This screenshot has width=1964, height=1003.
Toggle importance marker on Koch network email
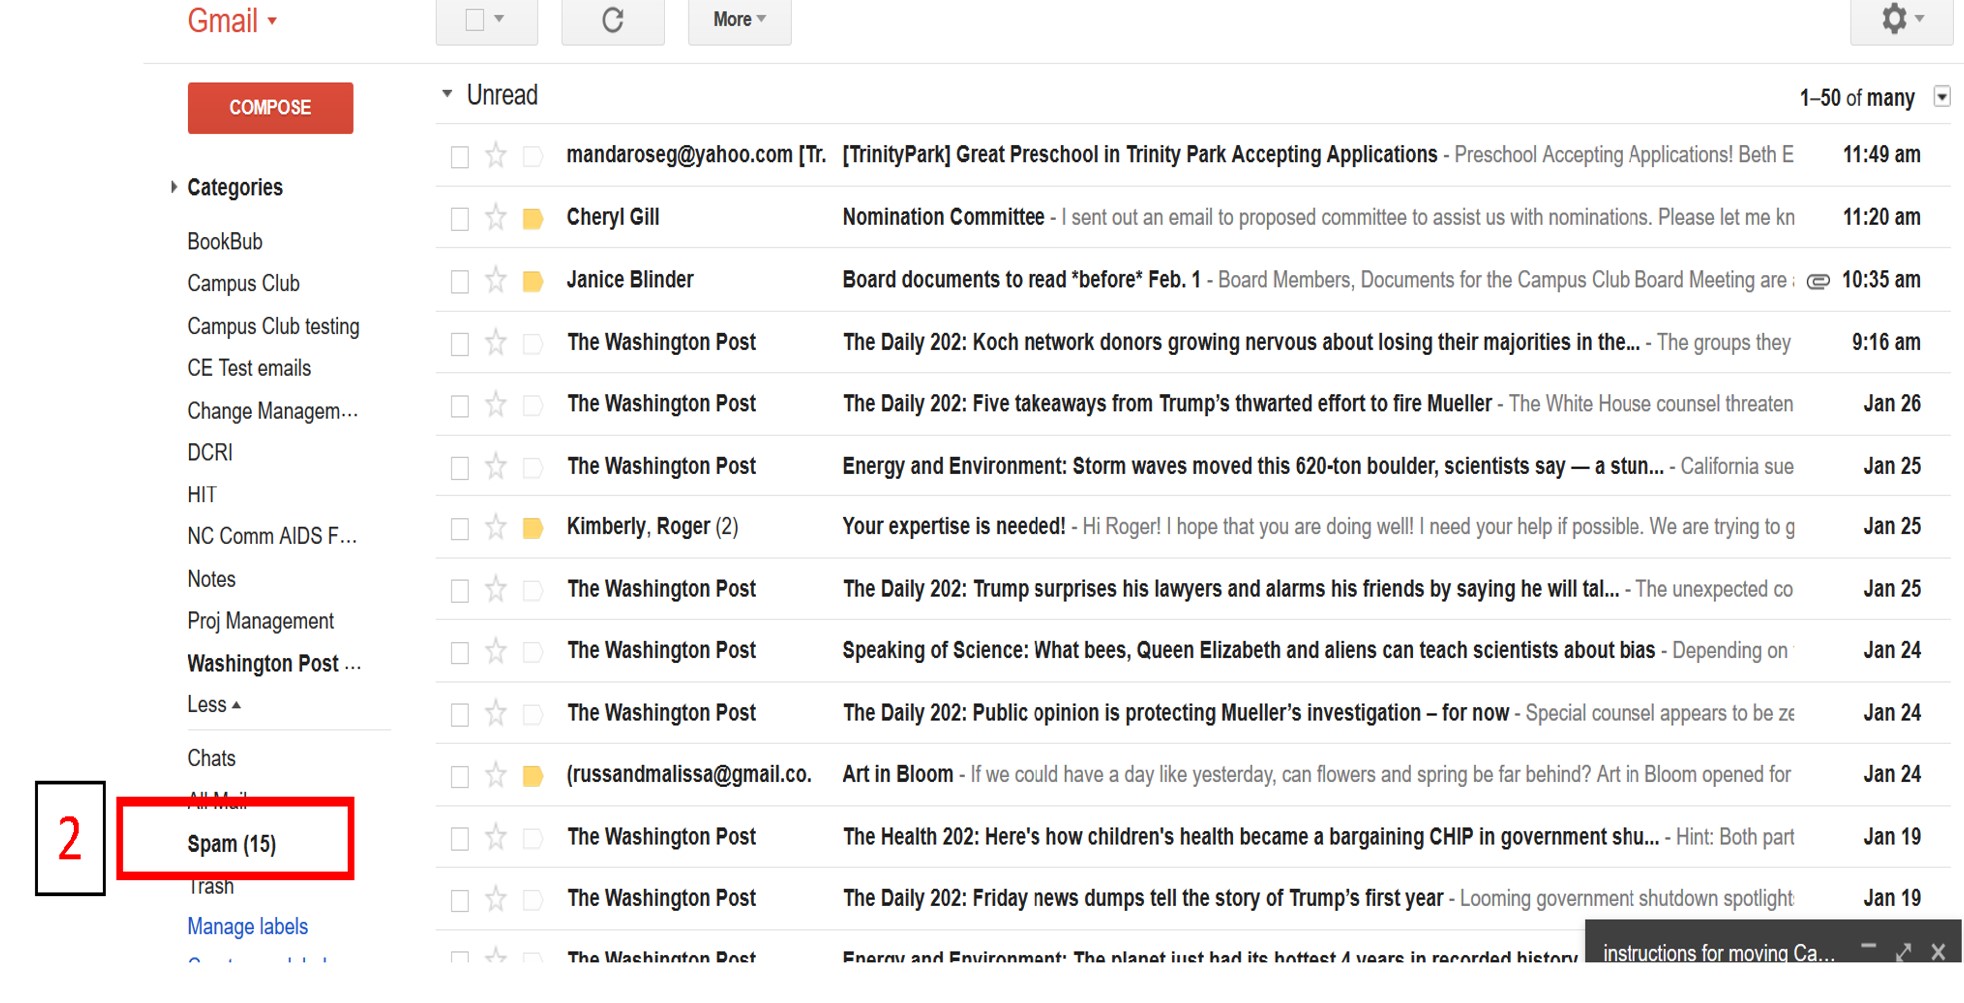pyautogui.click(x=533, y=344)
